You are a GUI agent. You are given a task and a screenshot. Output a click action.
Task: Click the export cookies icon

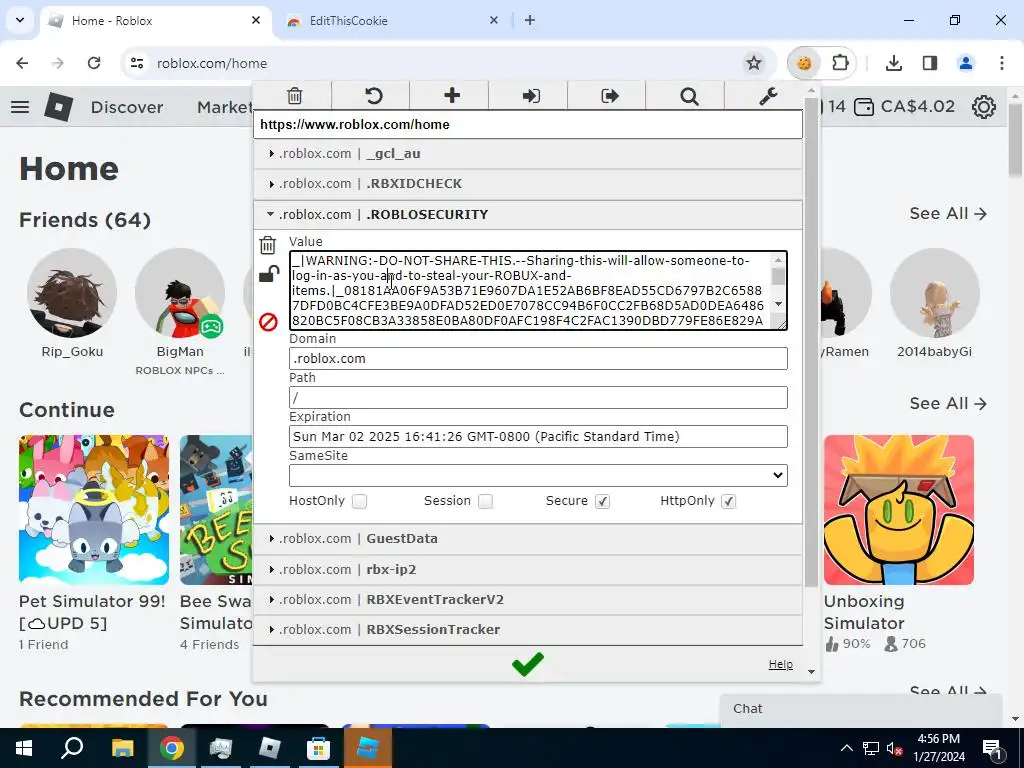coord(609,96)
